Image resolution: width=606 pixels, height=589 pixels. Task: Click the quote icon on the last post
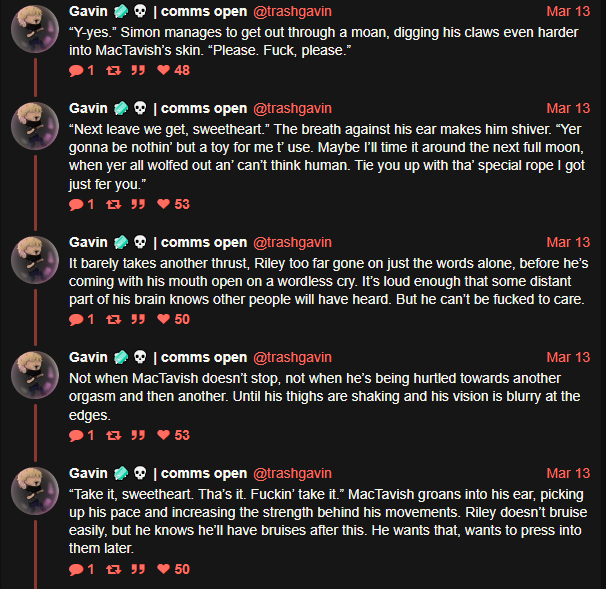click(138, 569)
